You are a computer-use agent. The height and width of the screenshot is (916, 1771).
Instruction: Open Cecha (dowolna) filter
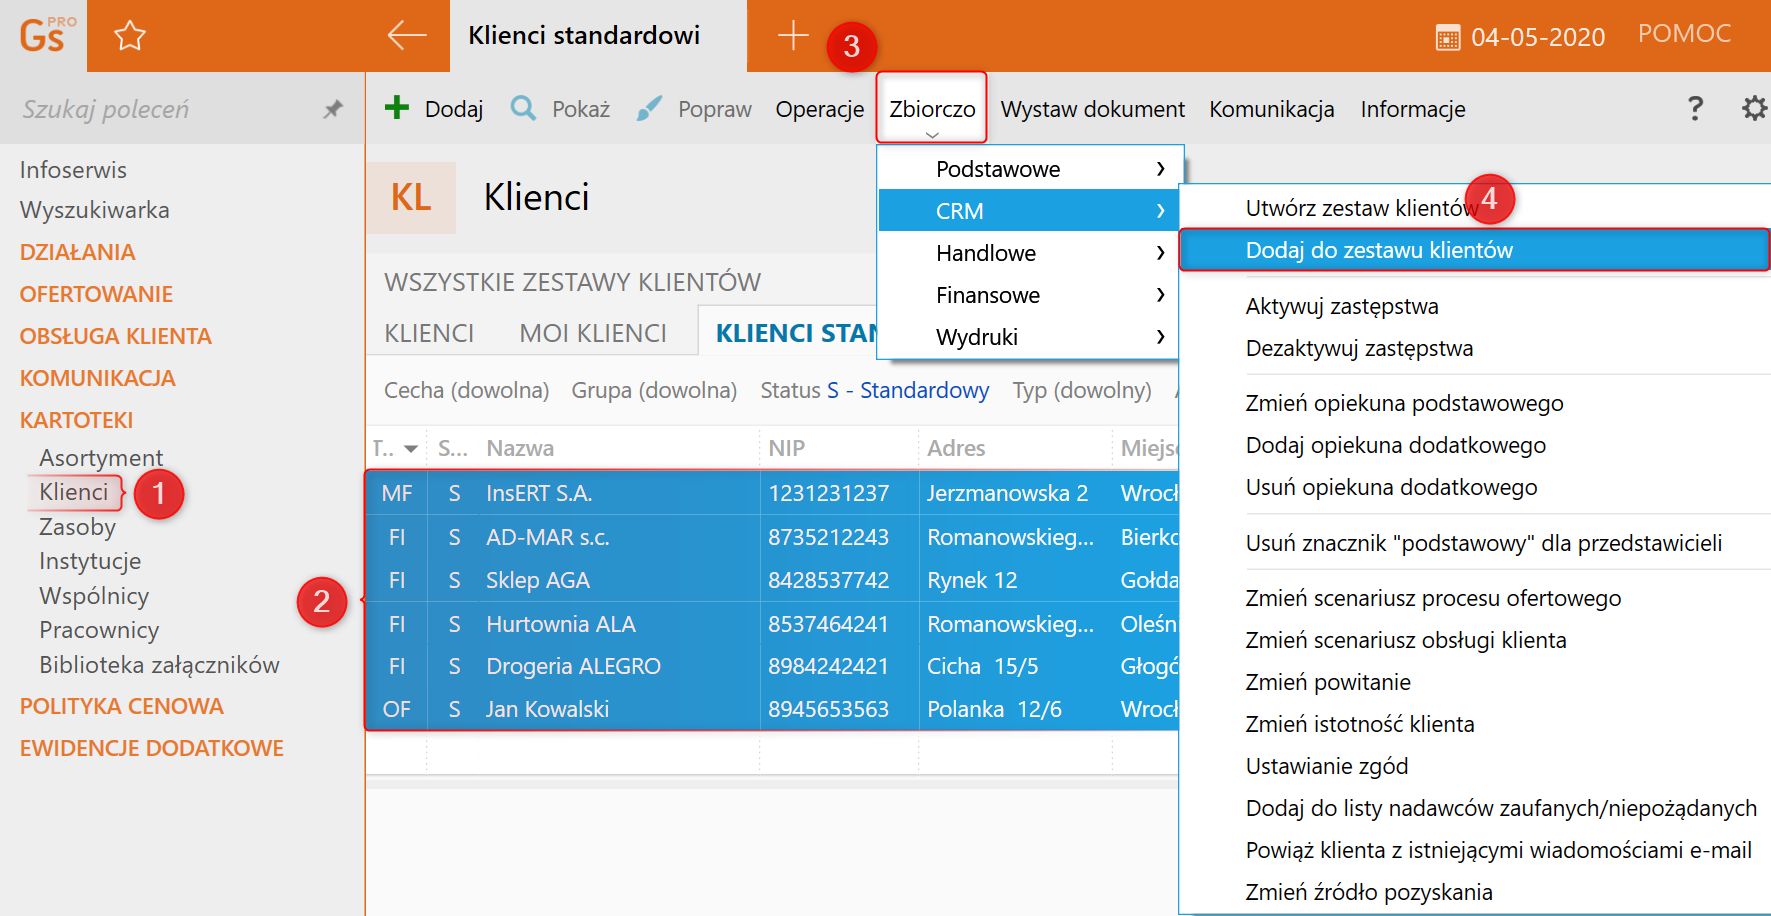pyautogui.click(x=466, y=390)
